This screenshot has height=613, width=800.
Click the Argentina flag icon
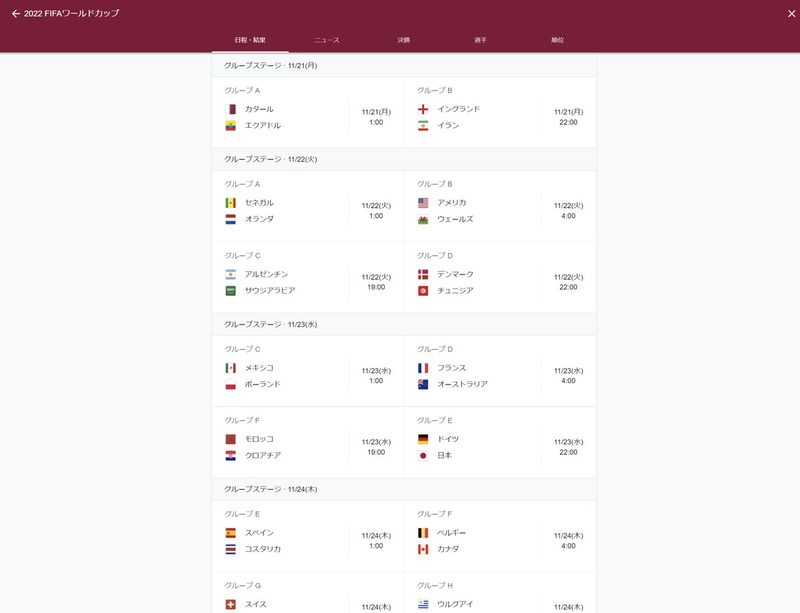pos(231,274)
